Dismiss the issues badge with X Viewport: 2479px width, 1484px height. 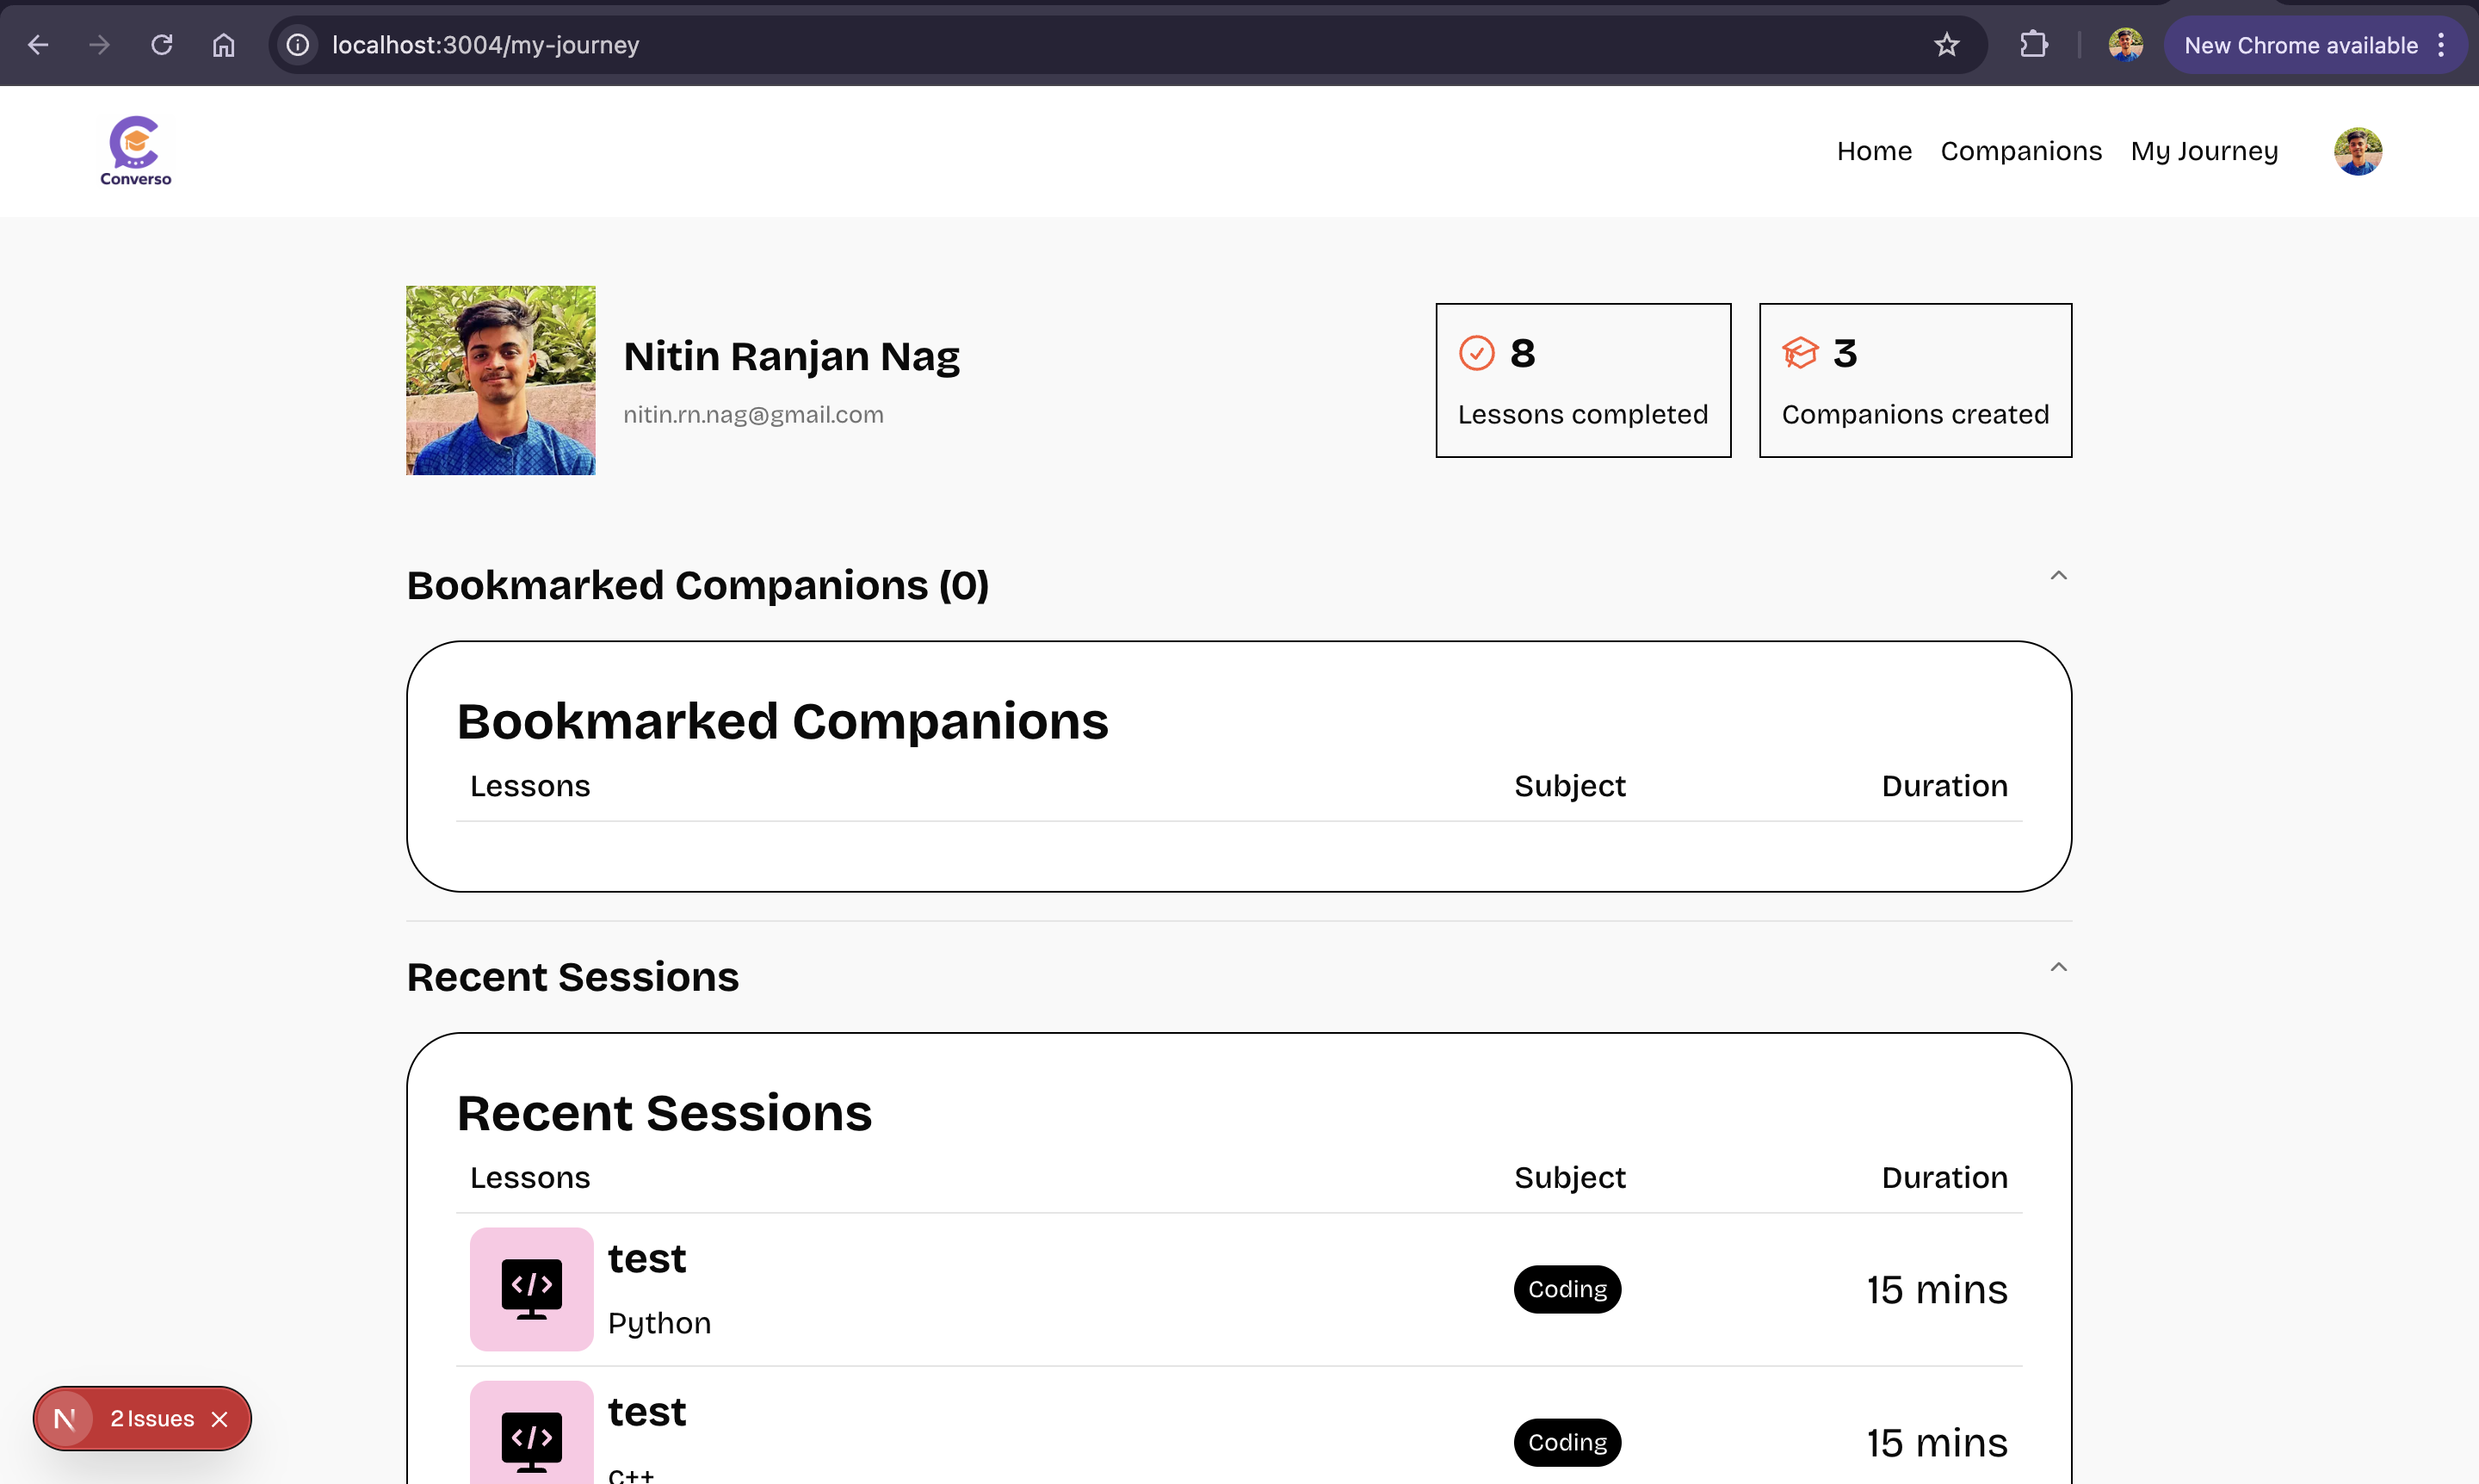220,1419
